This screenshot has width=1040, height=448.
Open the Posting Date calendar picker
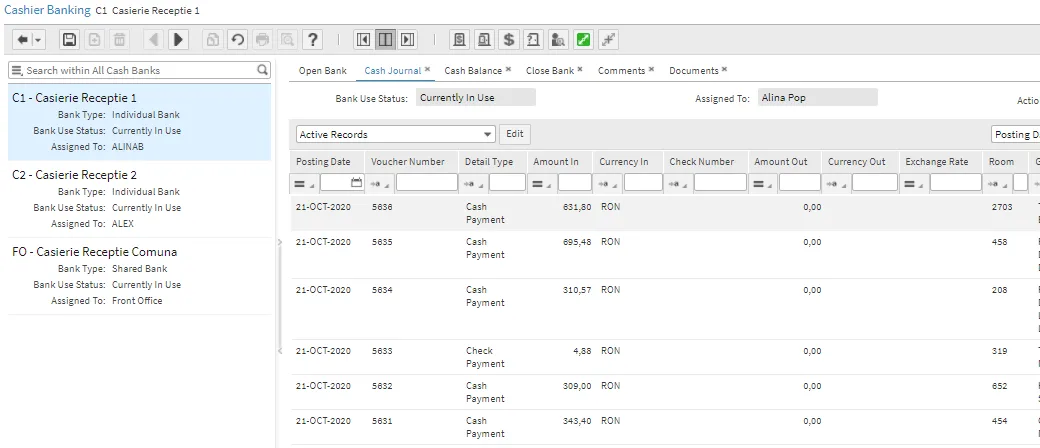357,183
